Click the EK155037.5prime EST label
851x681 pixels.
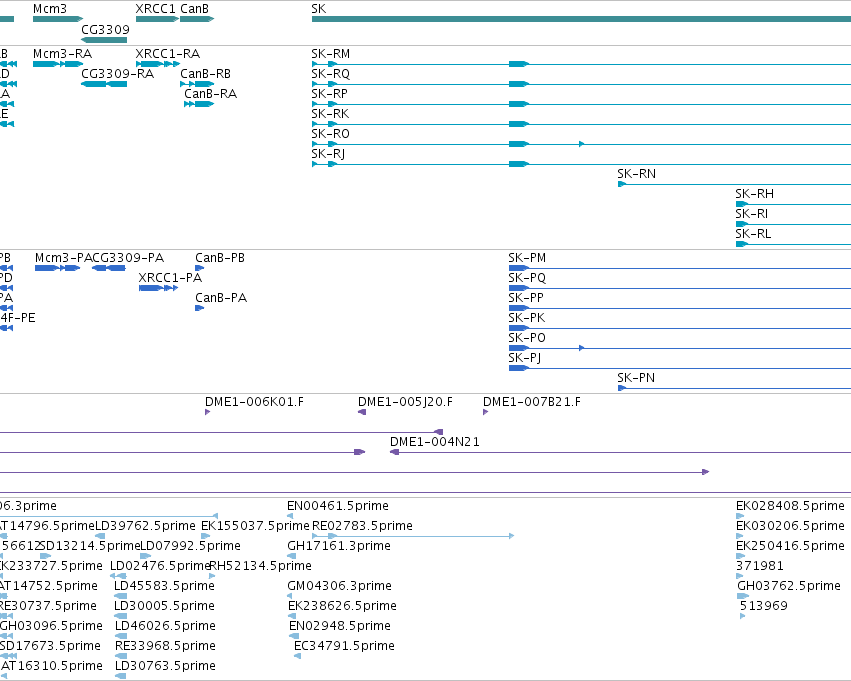255,526
